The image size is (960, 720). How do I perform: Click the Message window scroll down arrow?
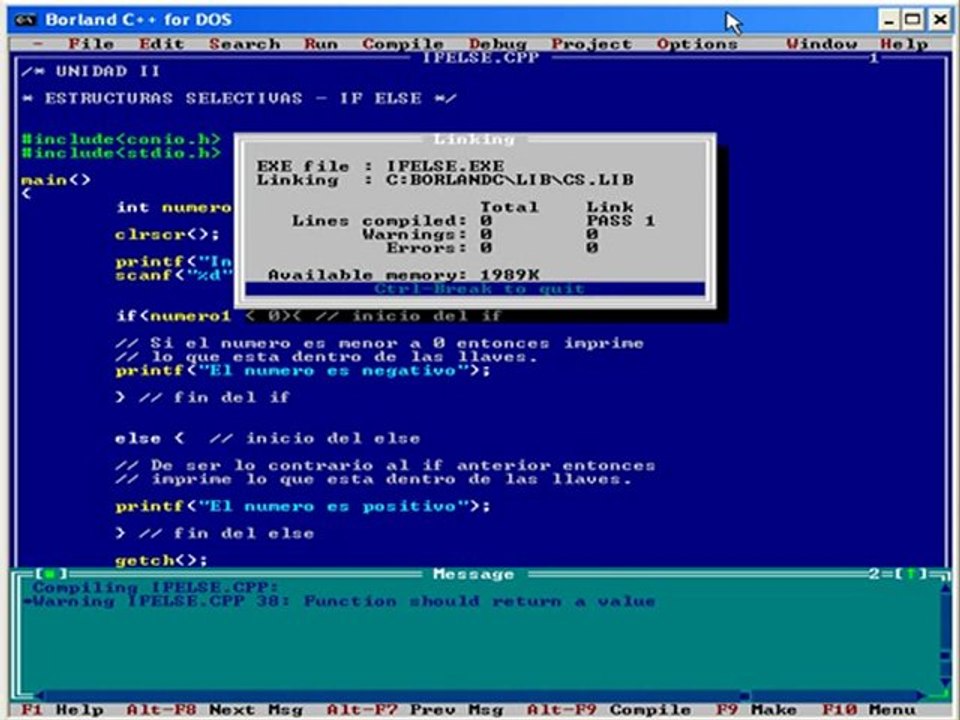pyautogui.click(x=945, y=683)
